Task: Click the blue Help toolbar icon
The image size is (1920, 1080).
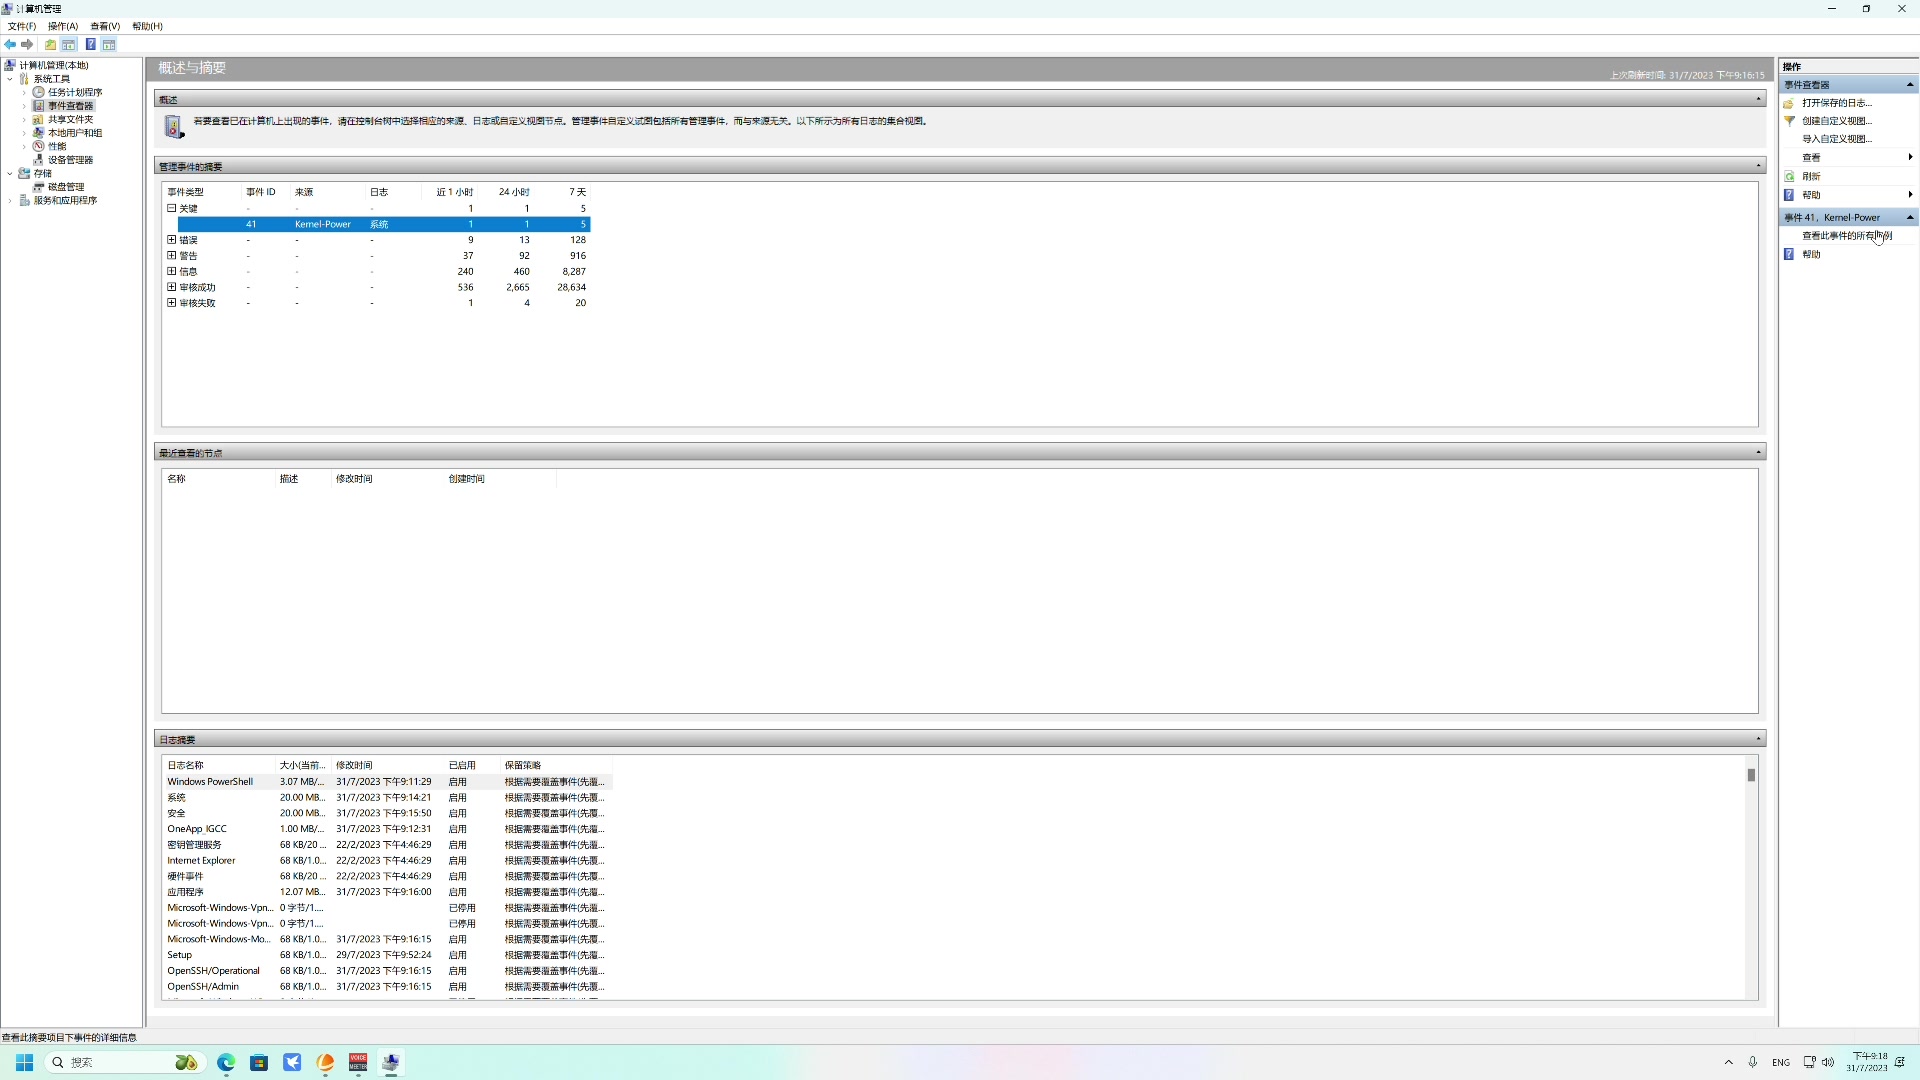Action: click(90, 45)
